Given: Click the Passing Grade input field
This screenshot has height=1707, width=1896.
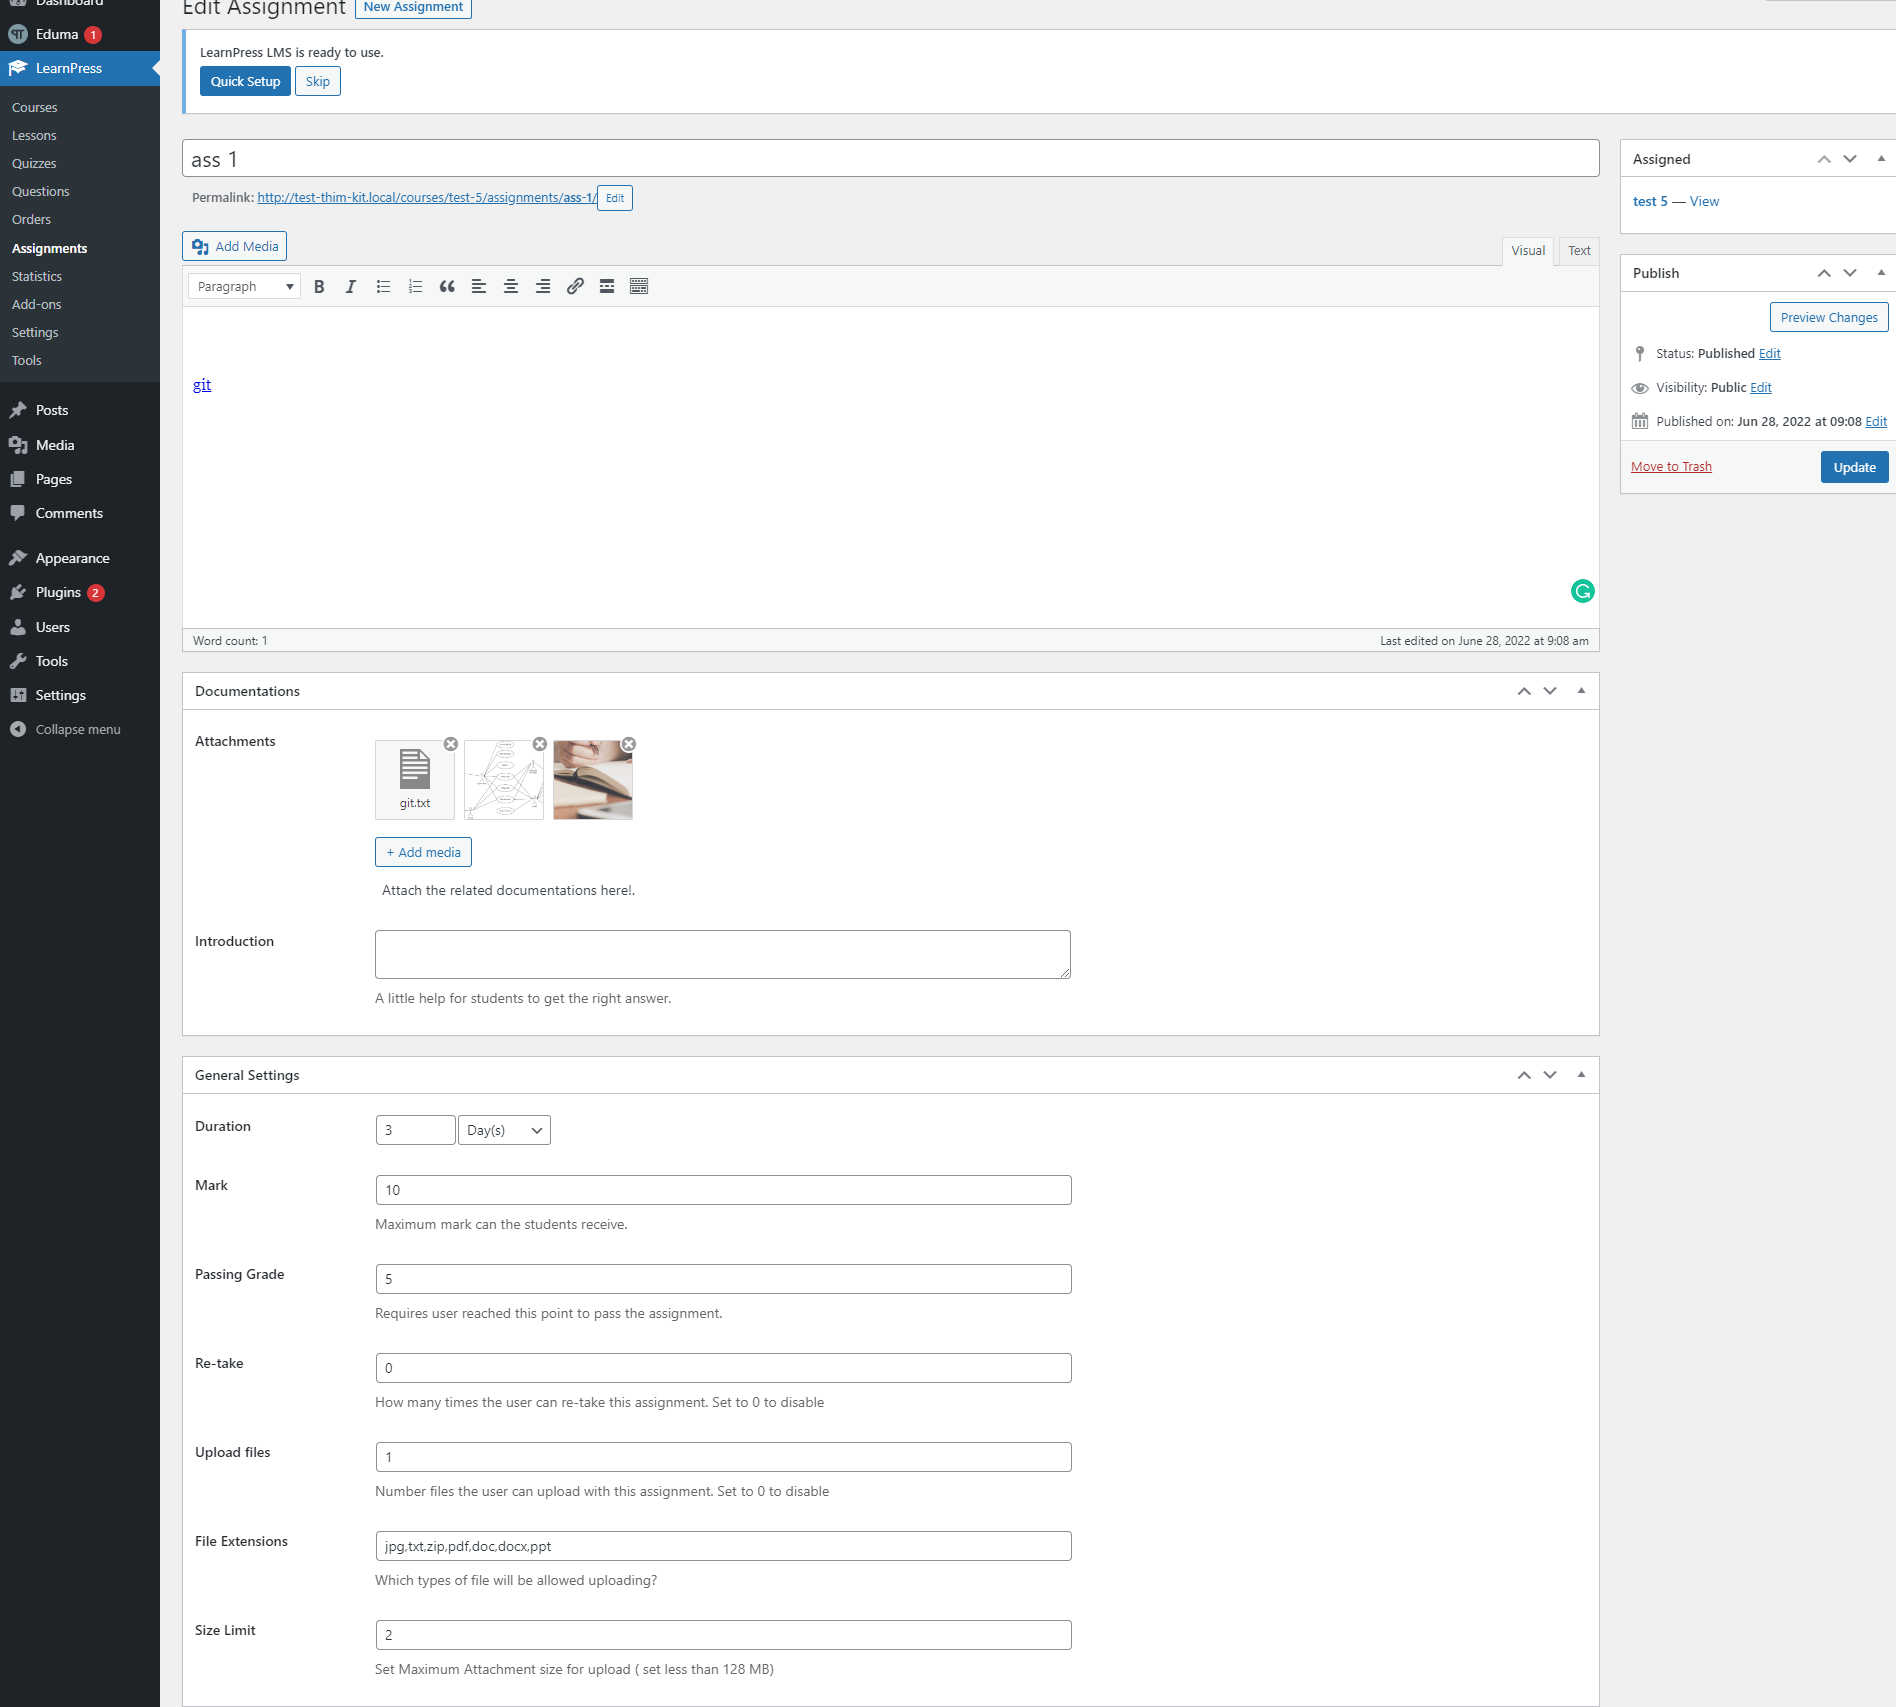Looking at the screenshot, I should click(x=723, y=1279).
